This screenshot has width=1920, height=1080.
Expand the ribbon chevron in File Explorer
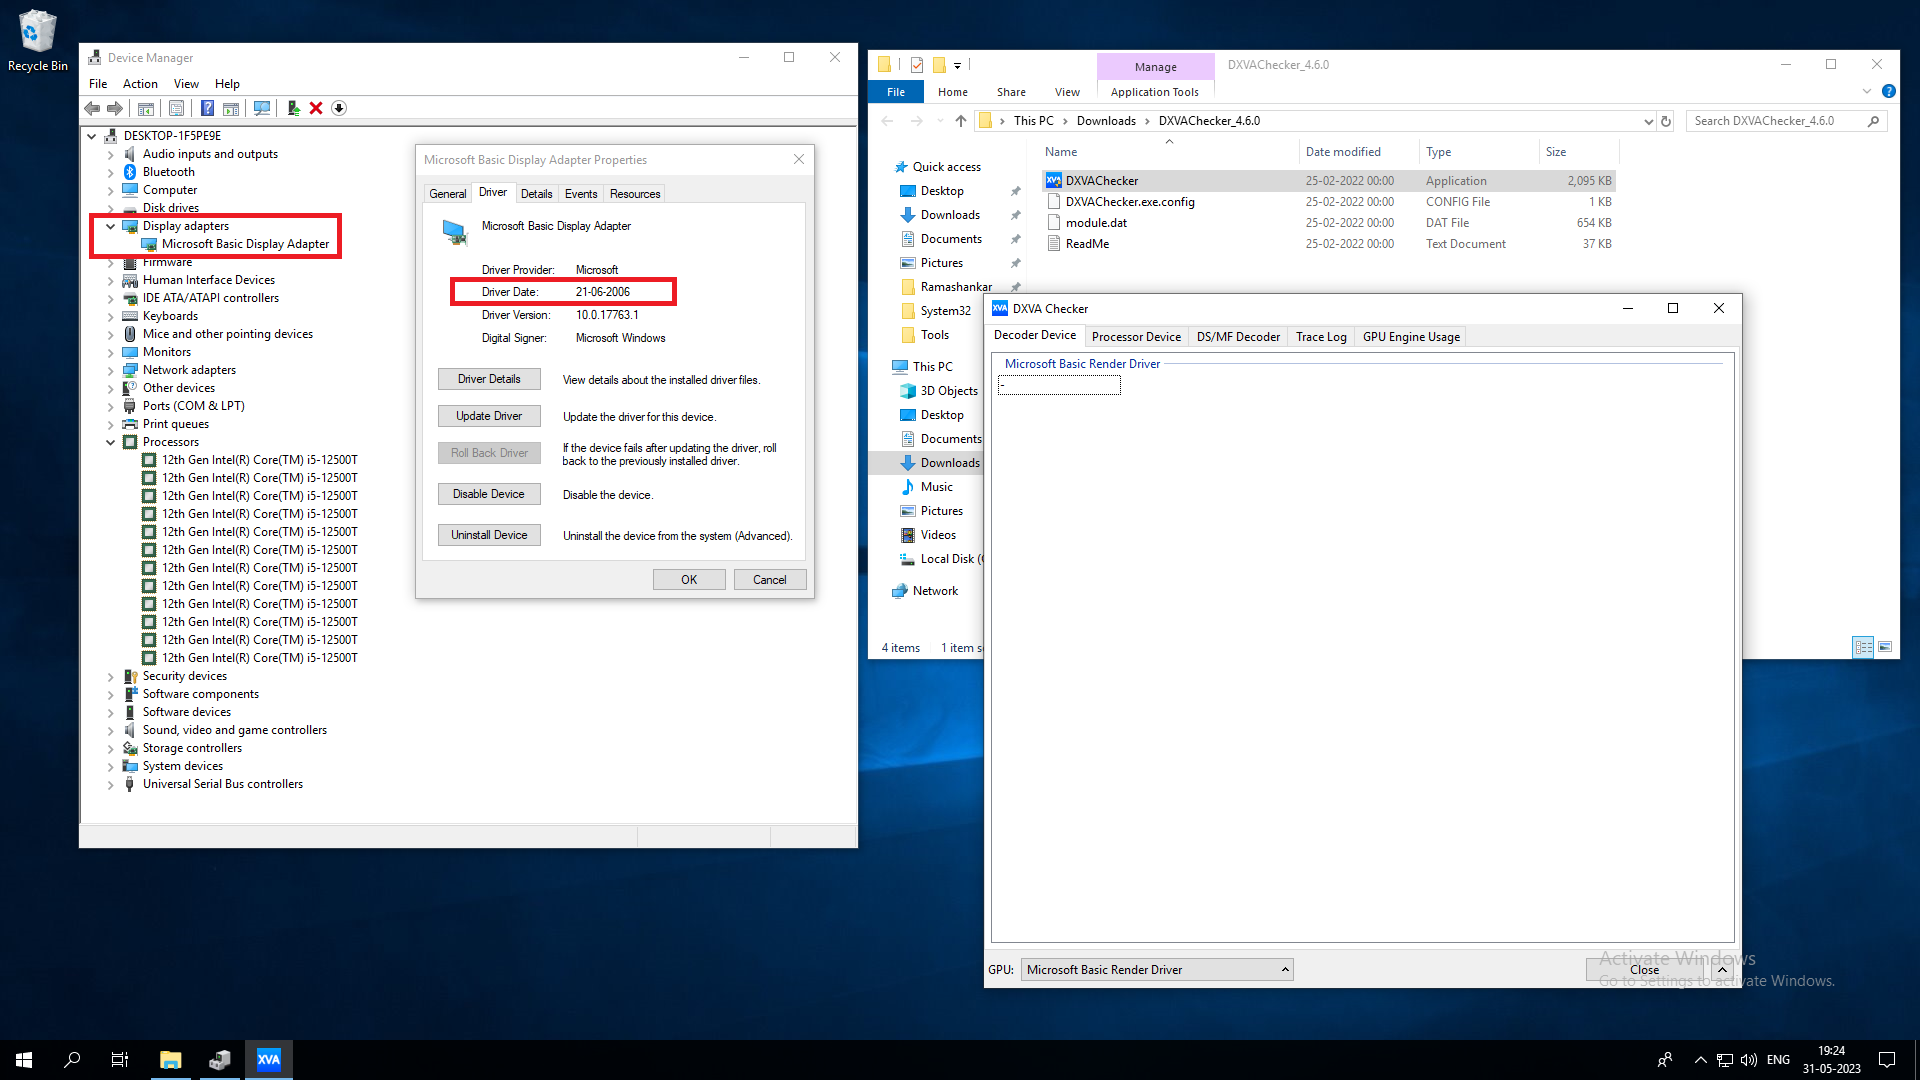[x=1866, y=91]
